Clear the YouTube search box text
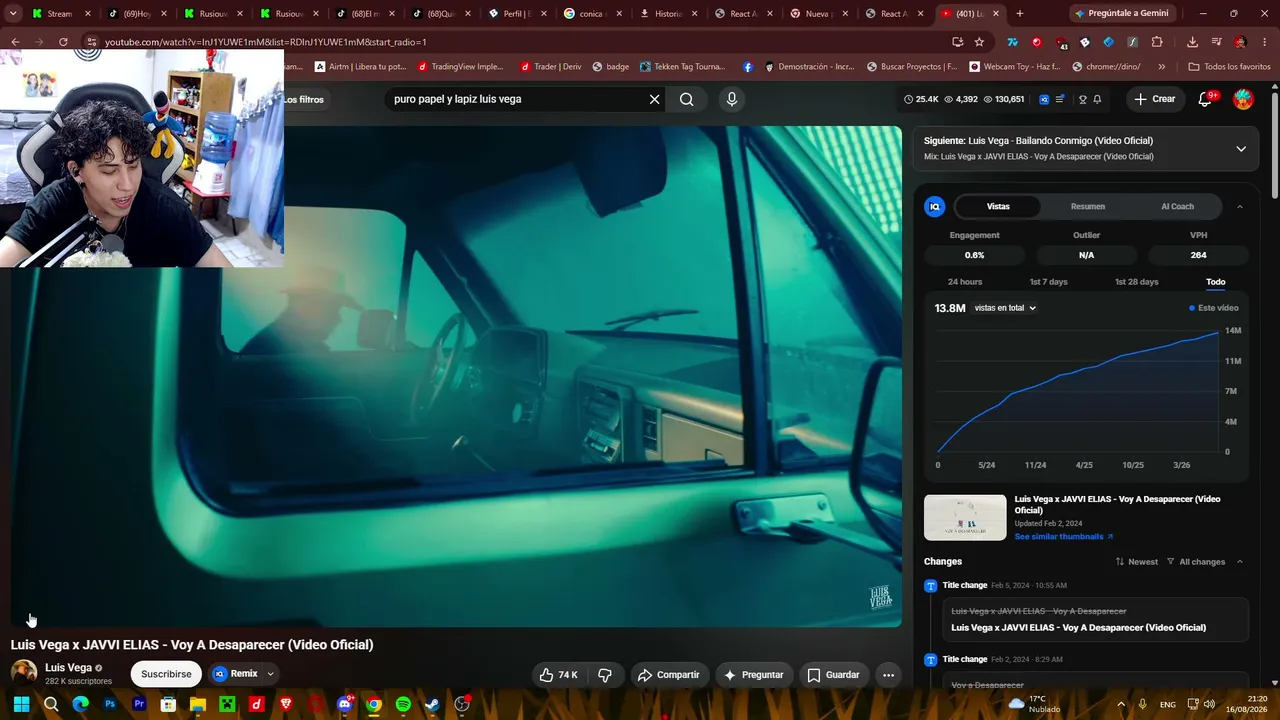This screenshot has height=720, width=1280. coord(655,100)
